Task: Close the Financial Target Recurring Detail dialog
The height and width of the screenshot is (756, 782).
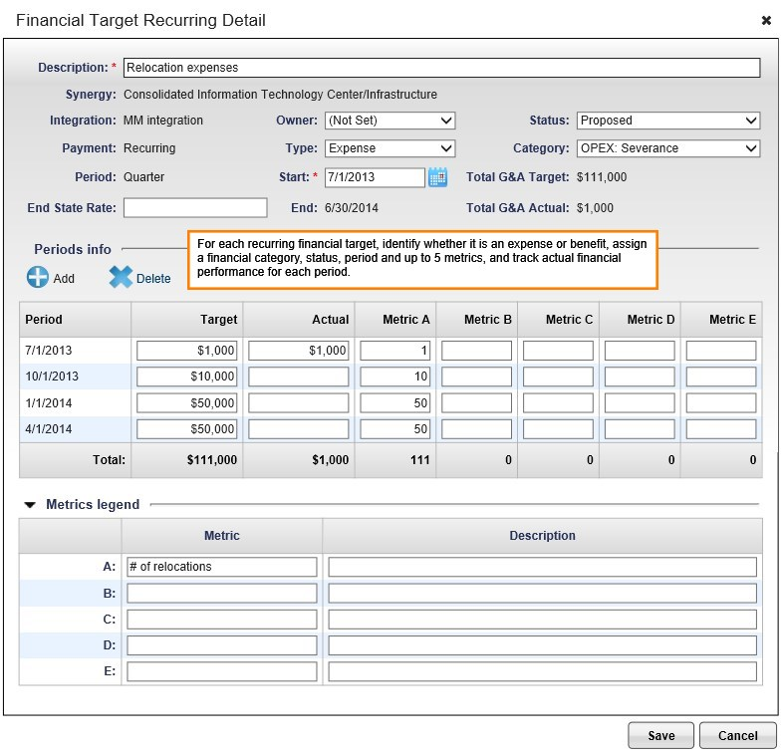Action: pyautogui.click(x=766, y=20)
